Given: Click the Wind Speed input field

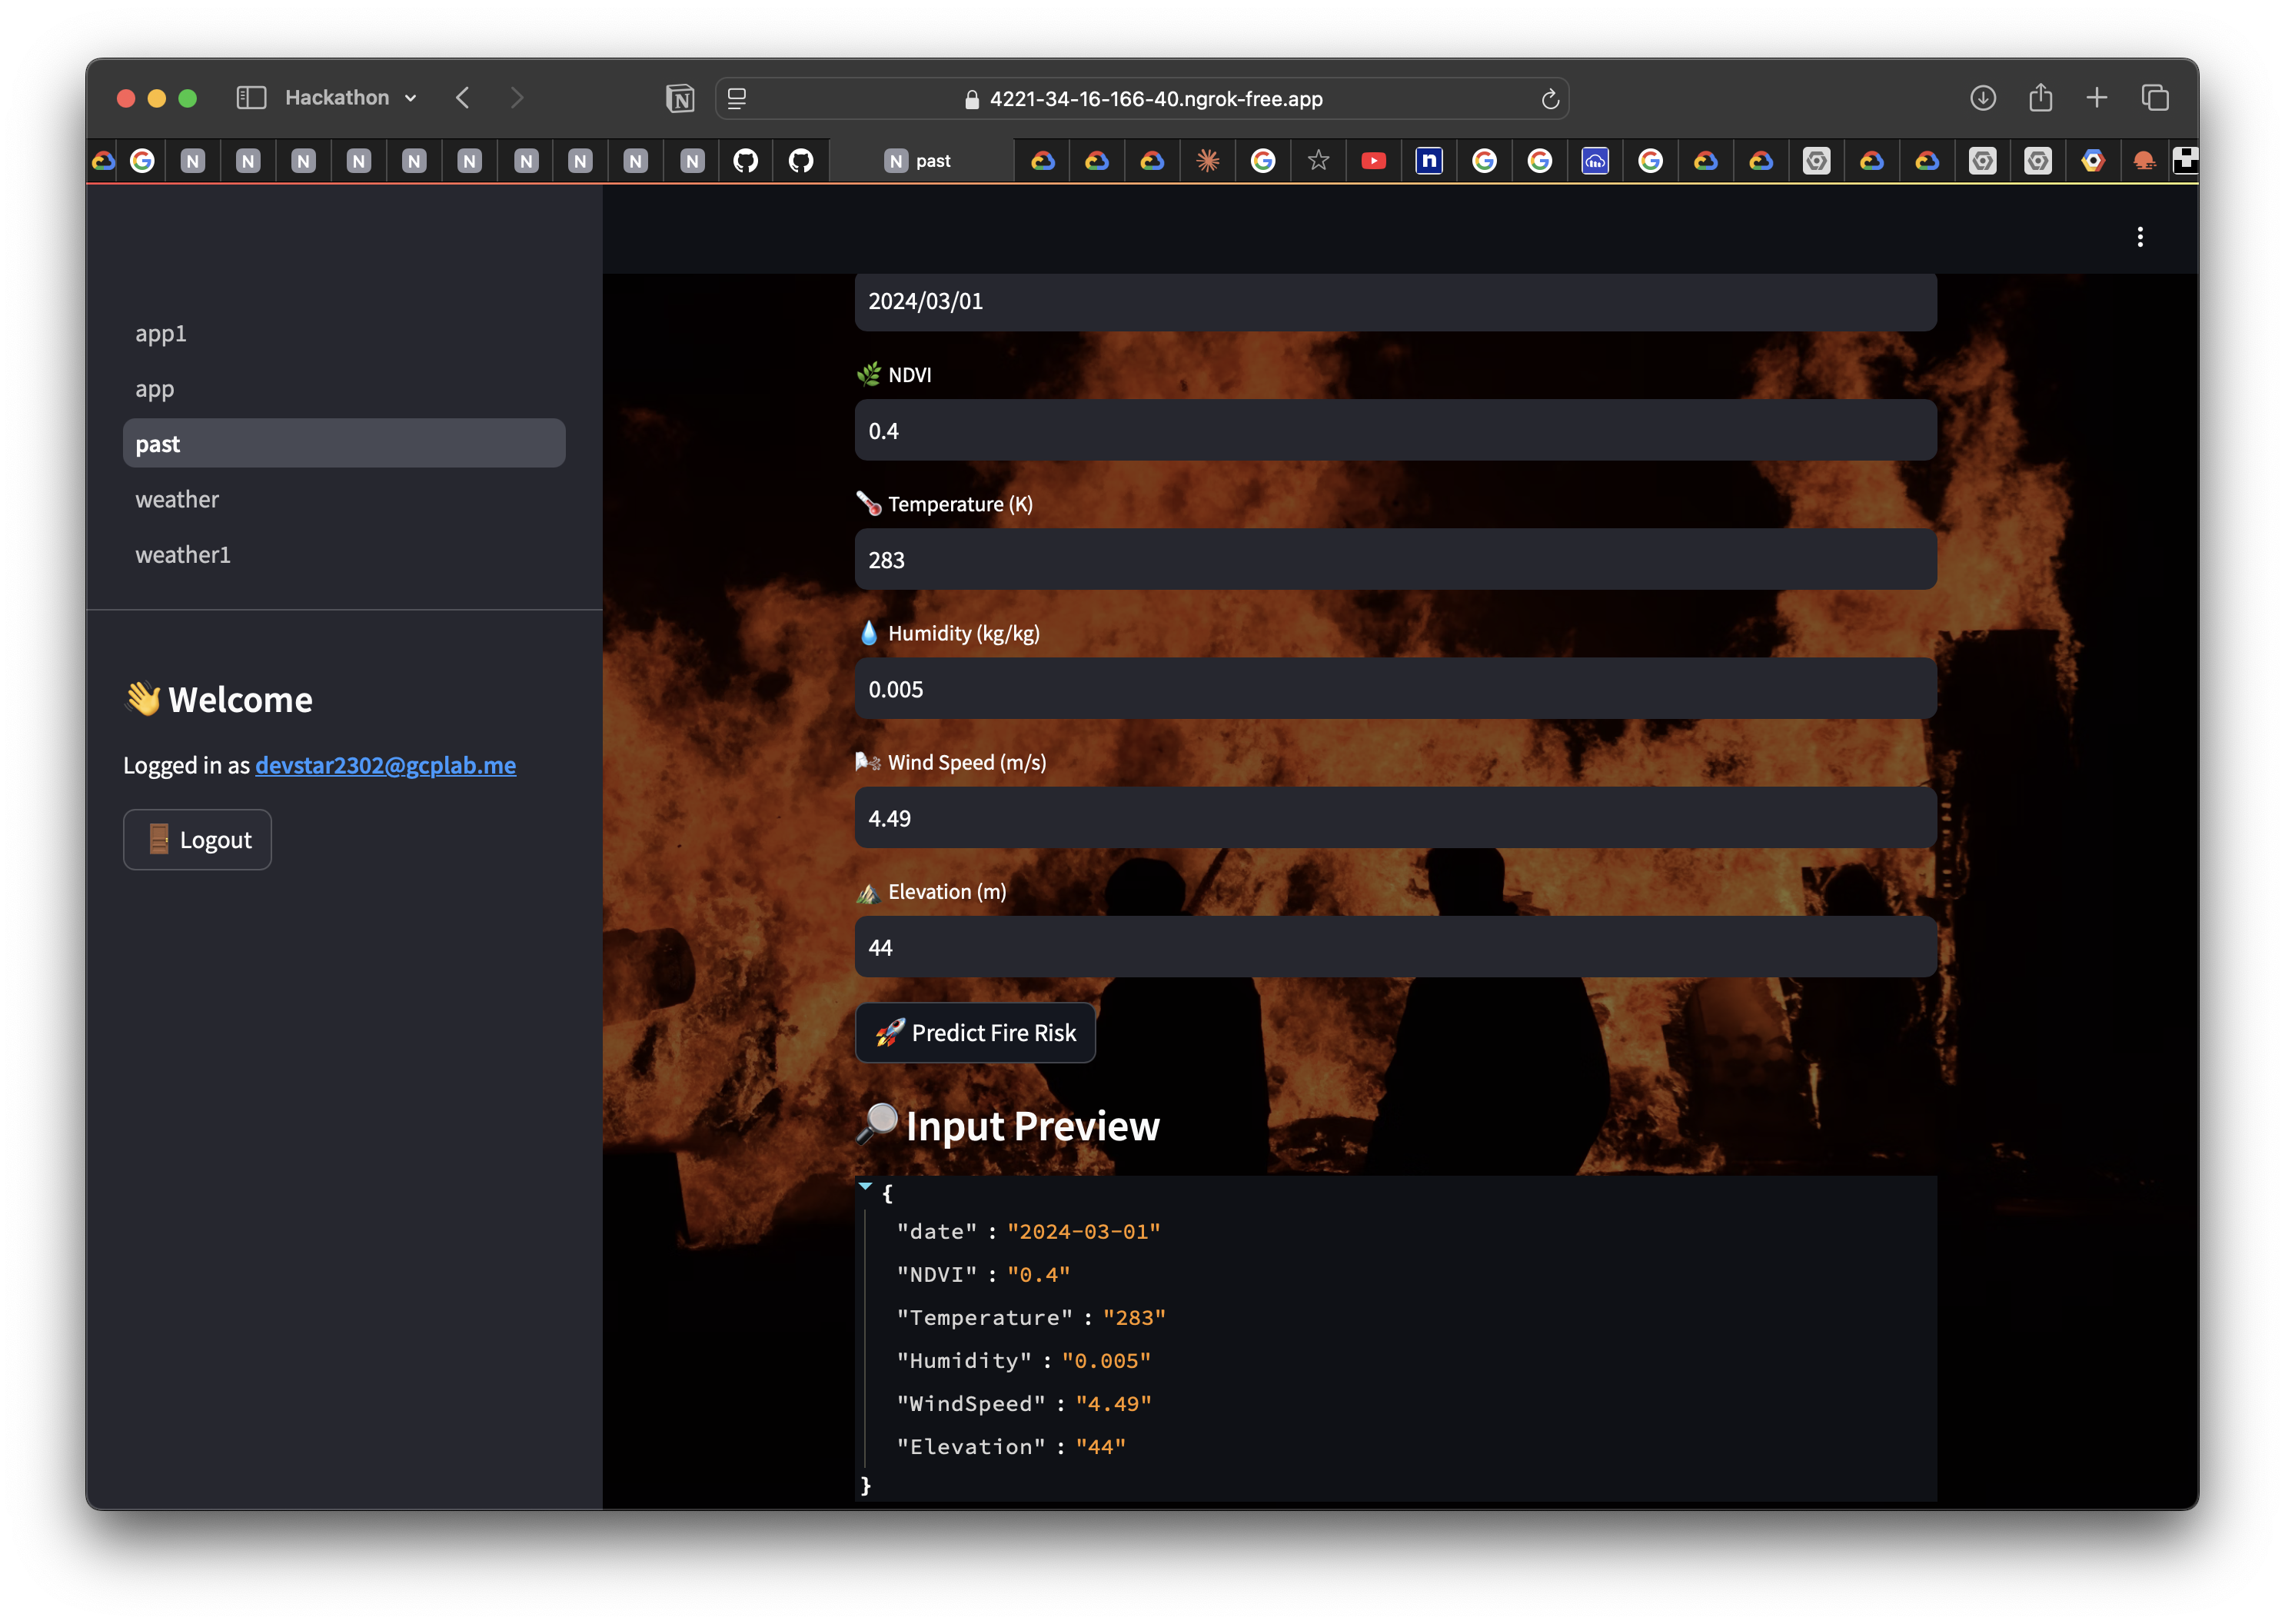Looking at the screenshot, I should 1395,818.
